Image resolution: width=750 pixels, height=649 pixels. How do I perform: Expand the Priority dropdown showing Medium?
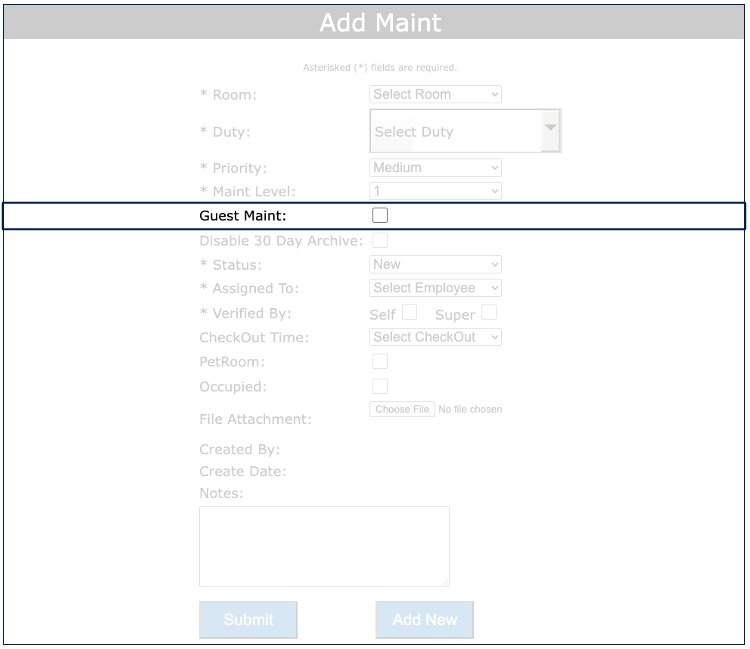[x=435, y=167]
